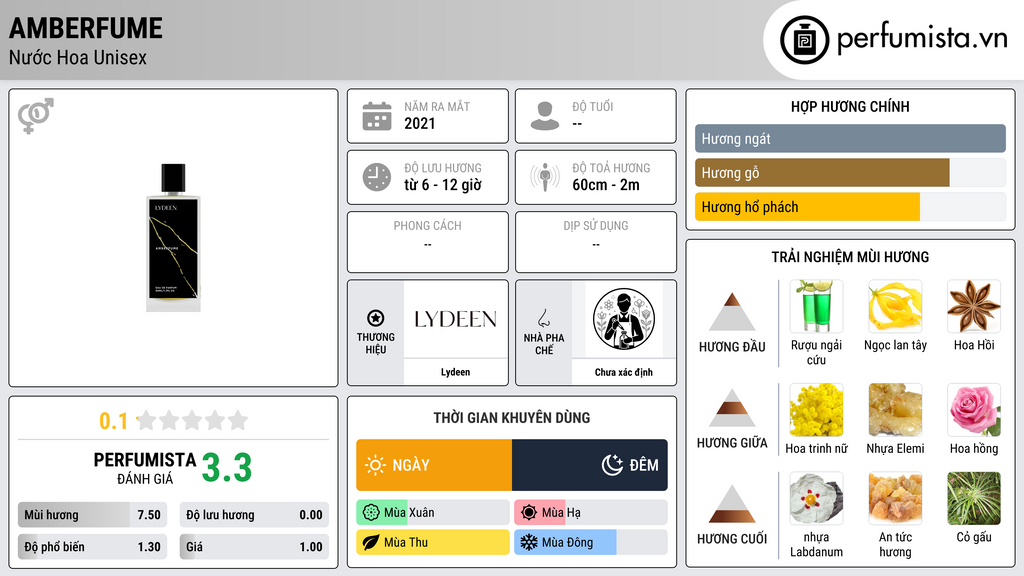
Task: Click the AMBERFUME title heading
Action: pyautogui.click(x=86, y=28)
